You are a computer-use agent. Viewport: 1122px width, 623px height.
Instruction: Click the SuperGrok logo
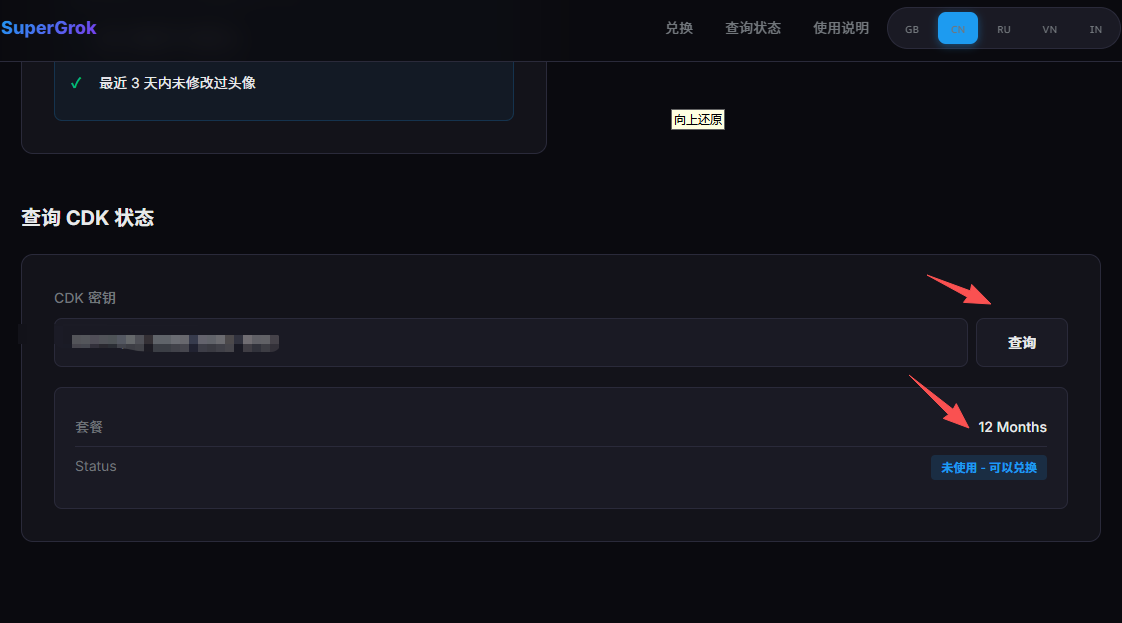[48, 28]
